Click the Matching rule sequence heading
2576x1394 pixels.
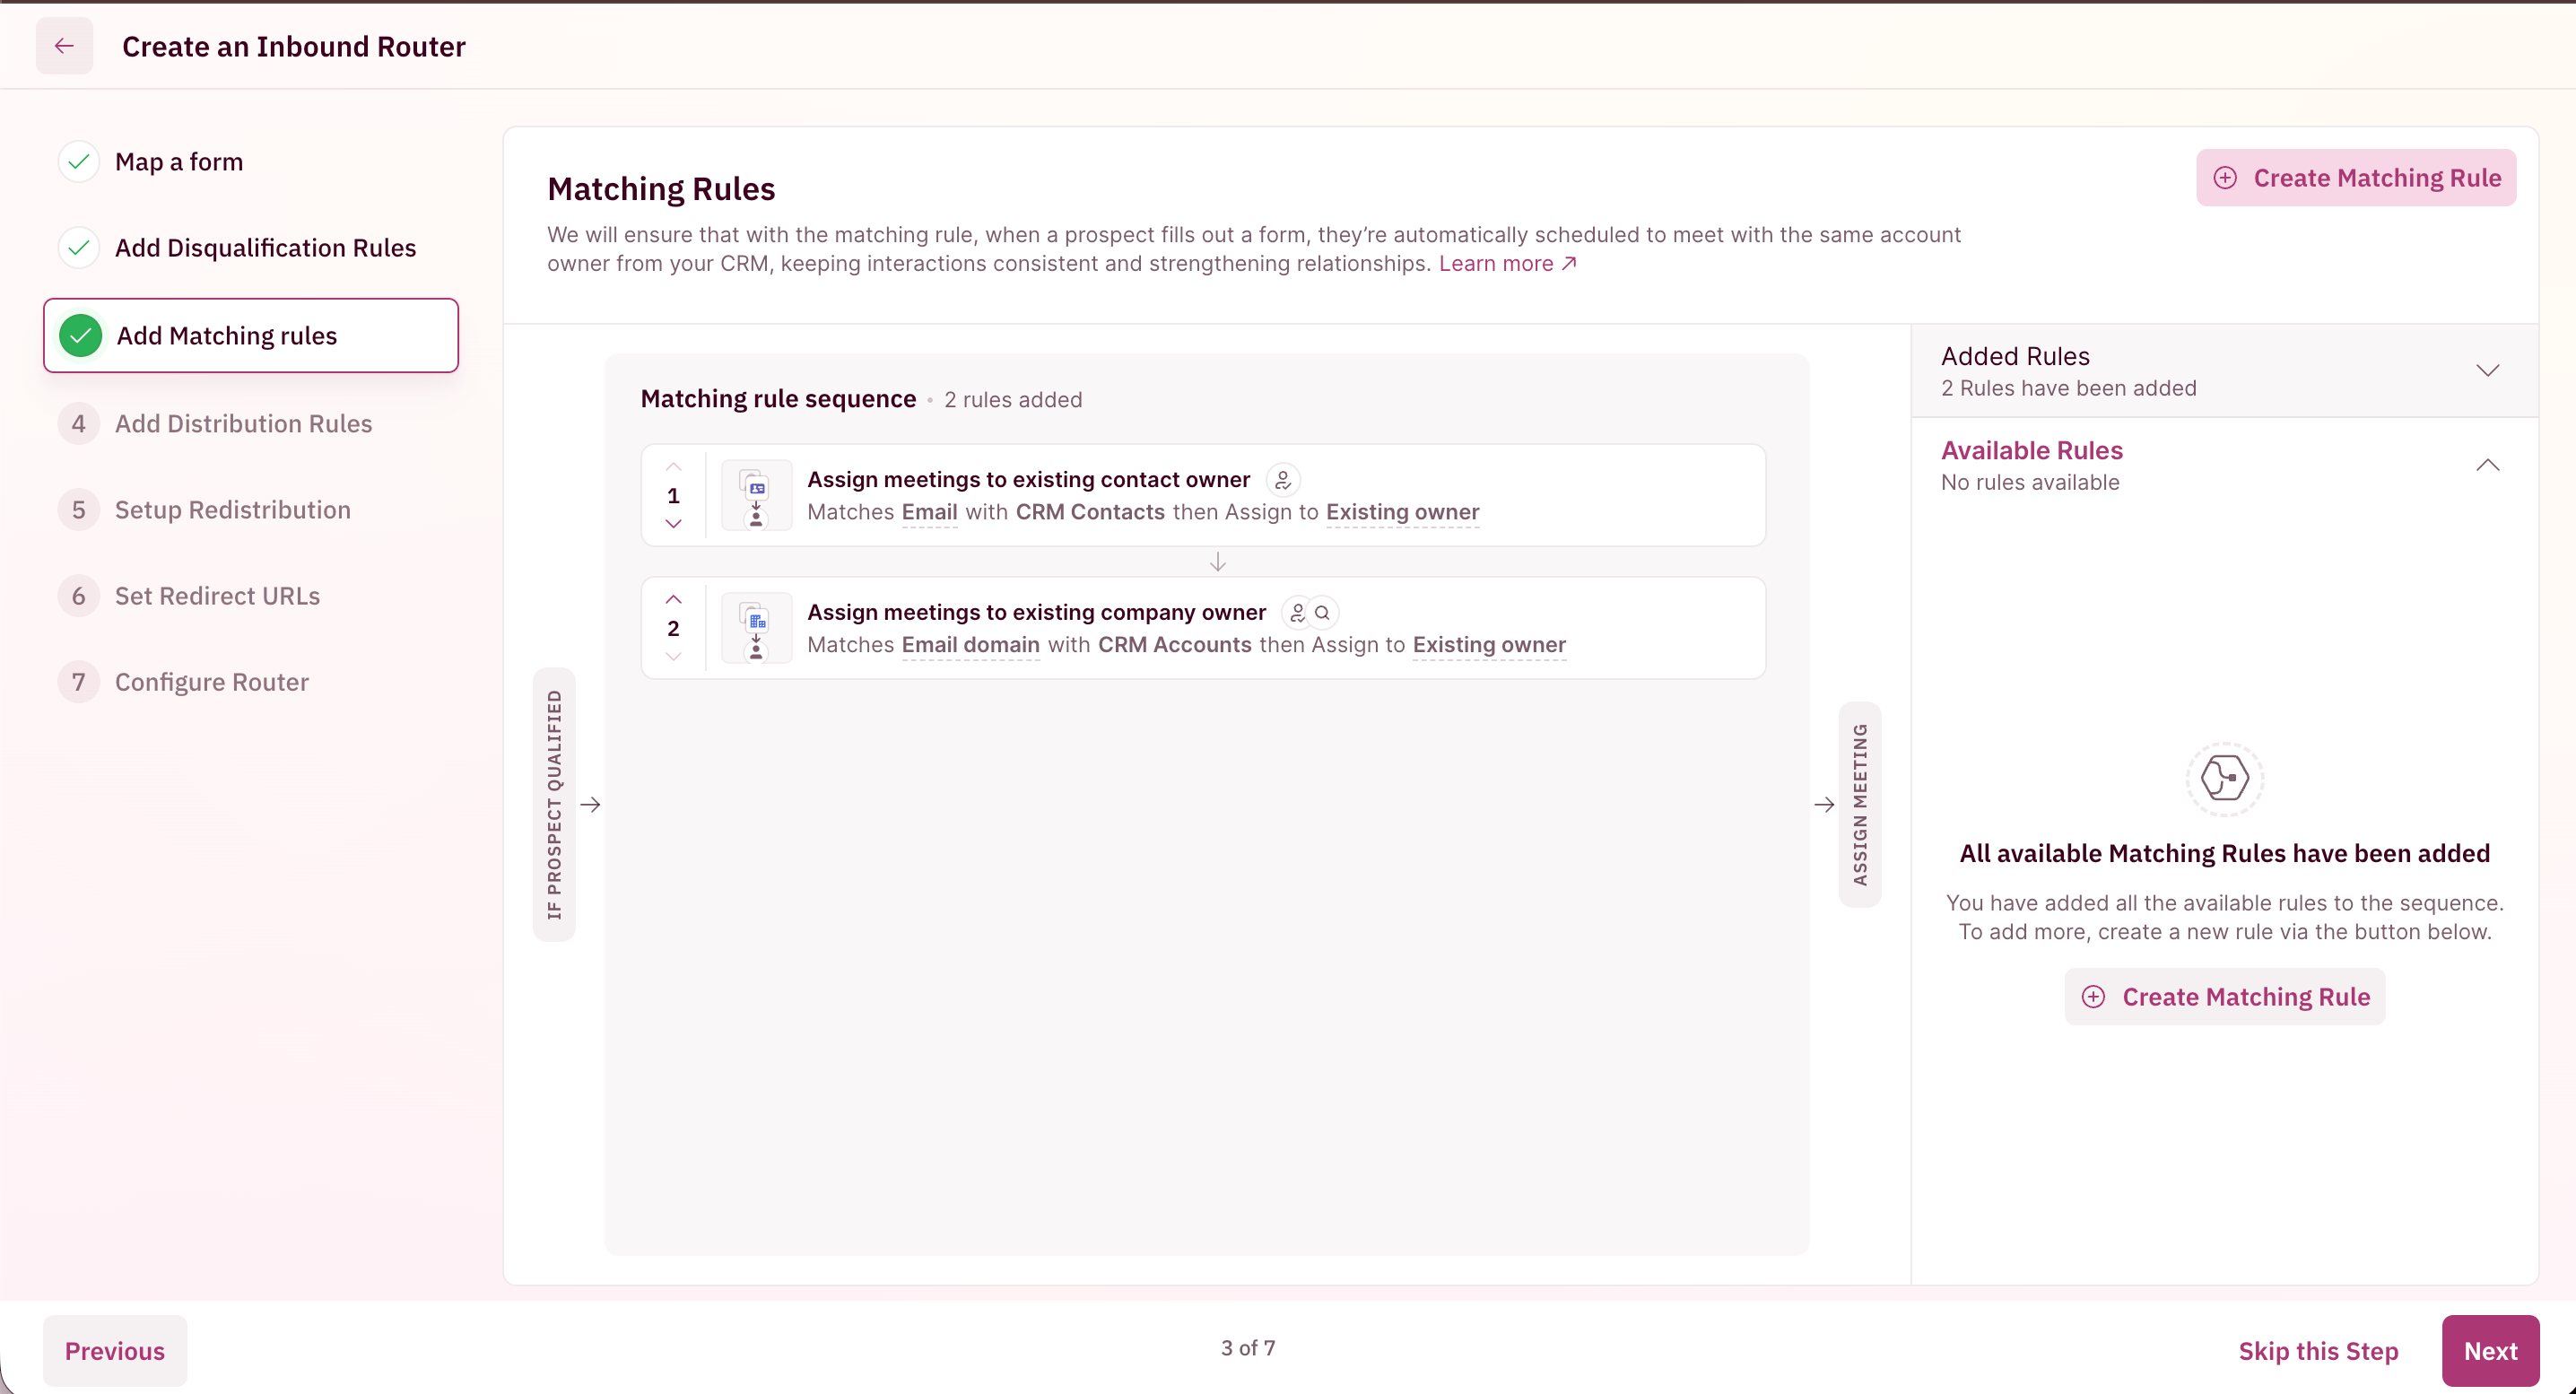point(778,399)
